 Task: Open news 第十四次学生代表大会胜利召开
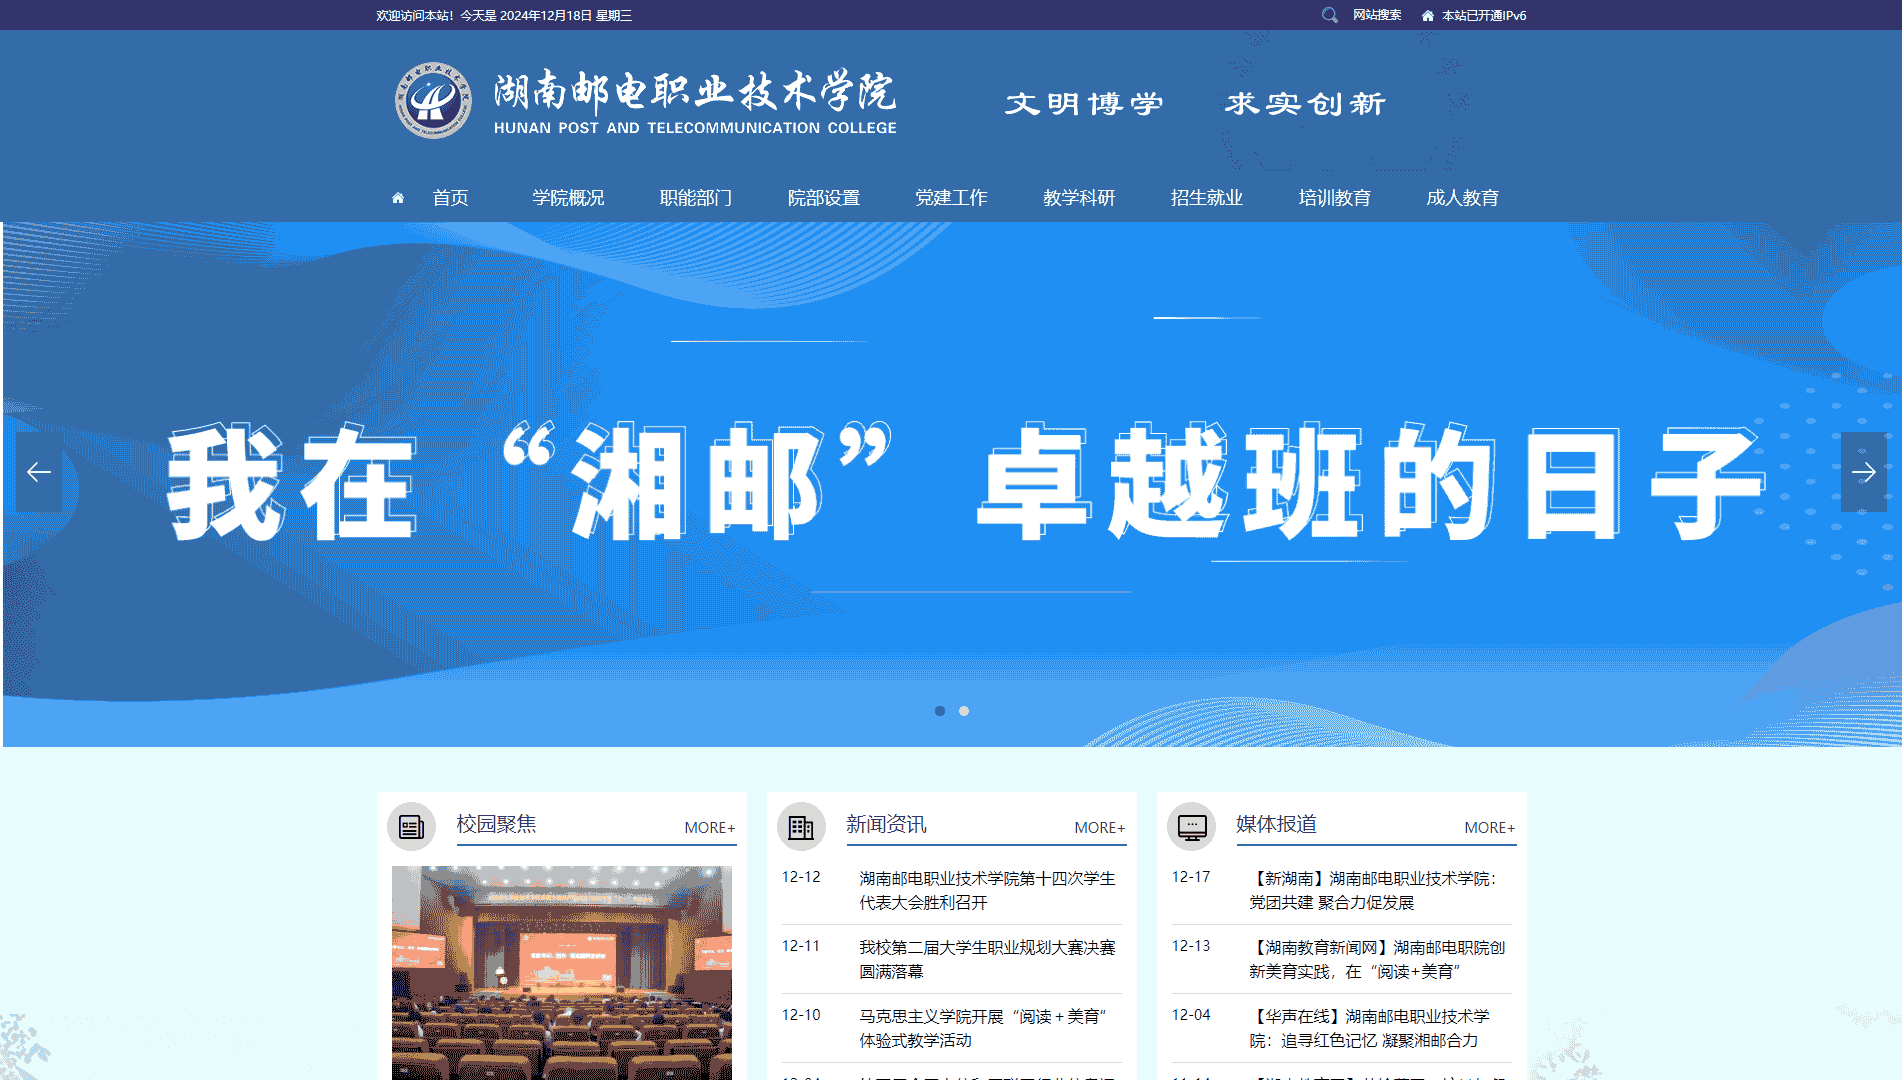[x=987, y=890]
